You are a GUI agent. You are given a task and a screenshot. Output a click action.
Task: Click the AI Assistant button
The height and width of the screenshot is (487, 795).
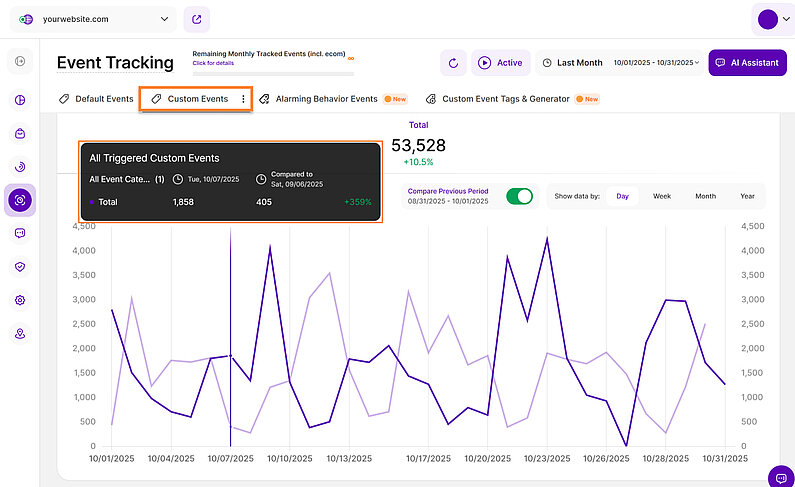pos(744,63)
